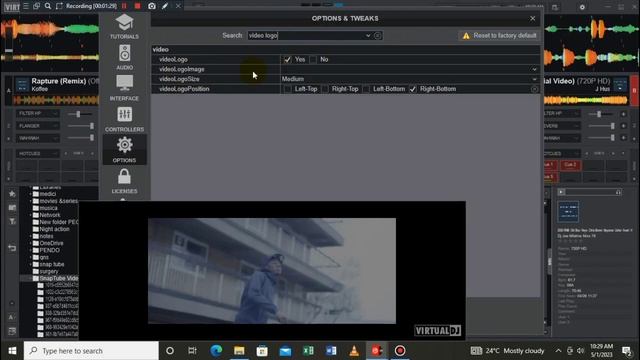Screen dimensions: 640x360
Task: Stop the recording with the red square
Action: coord(138,6)
